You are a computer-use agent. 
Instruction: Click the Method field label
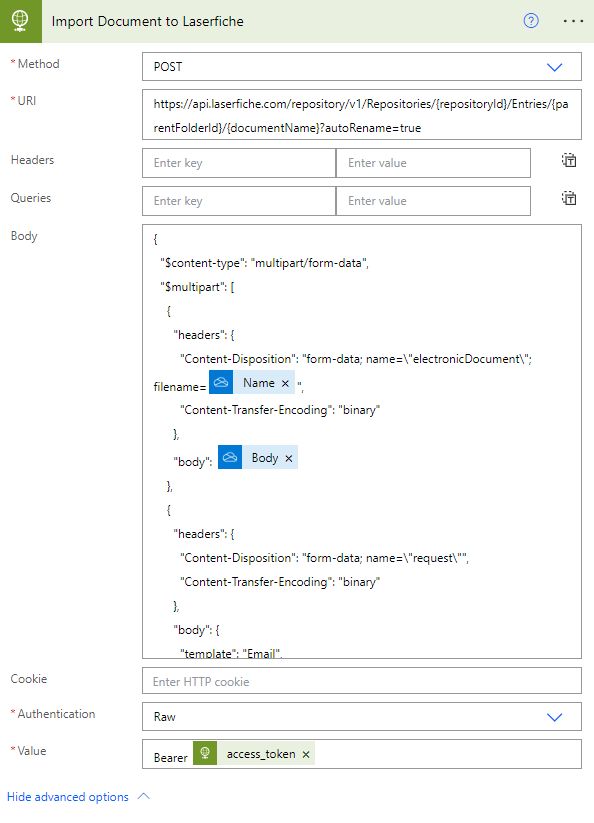[x=38, y=64]
